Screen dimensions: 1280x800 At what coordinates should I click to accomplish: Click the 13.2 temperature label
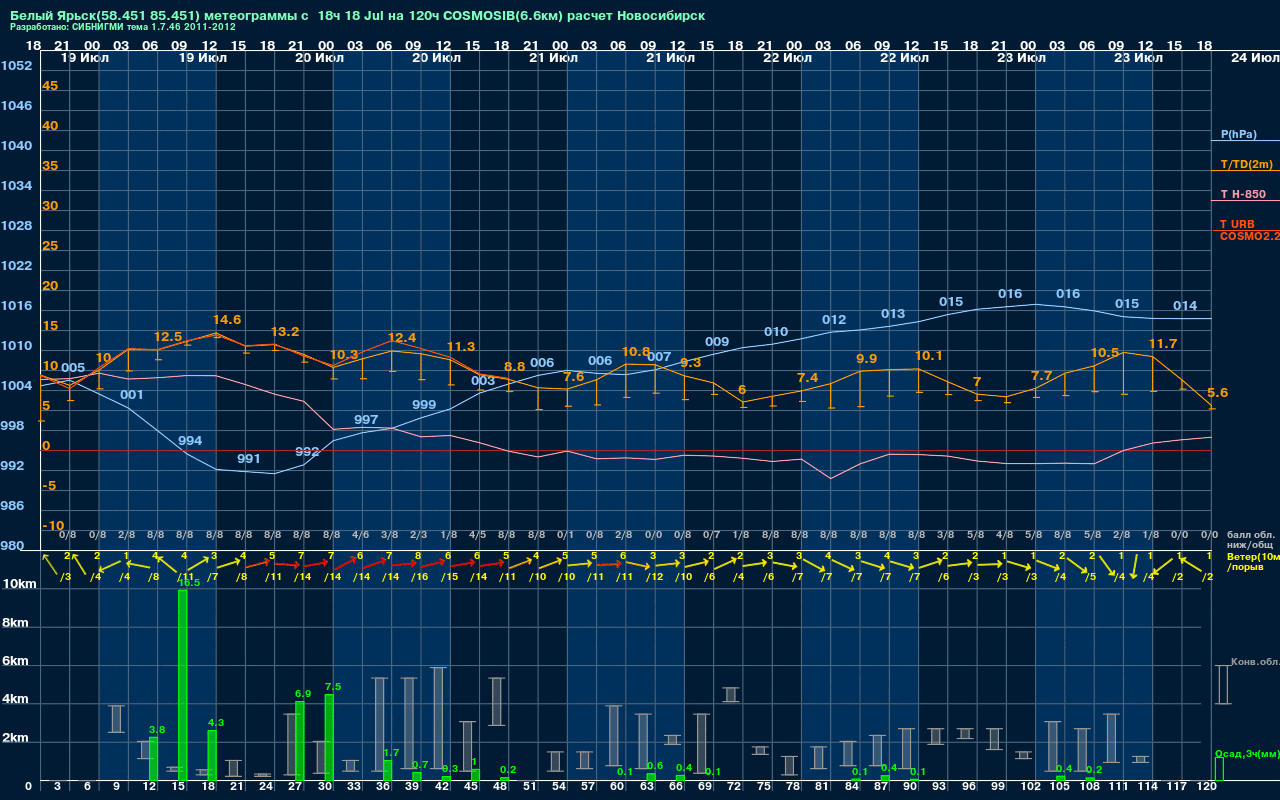click(x=285, y=332)
